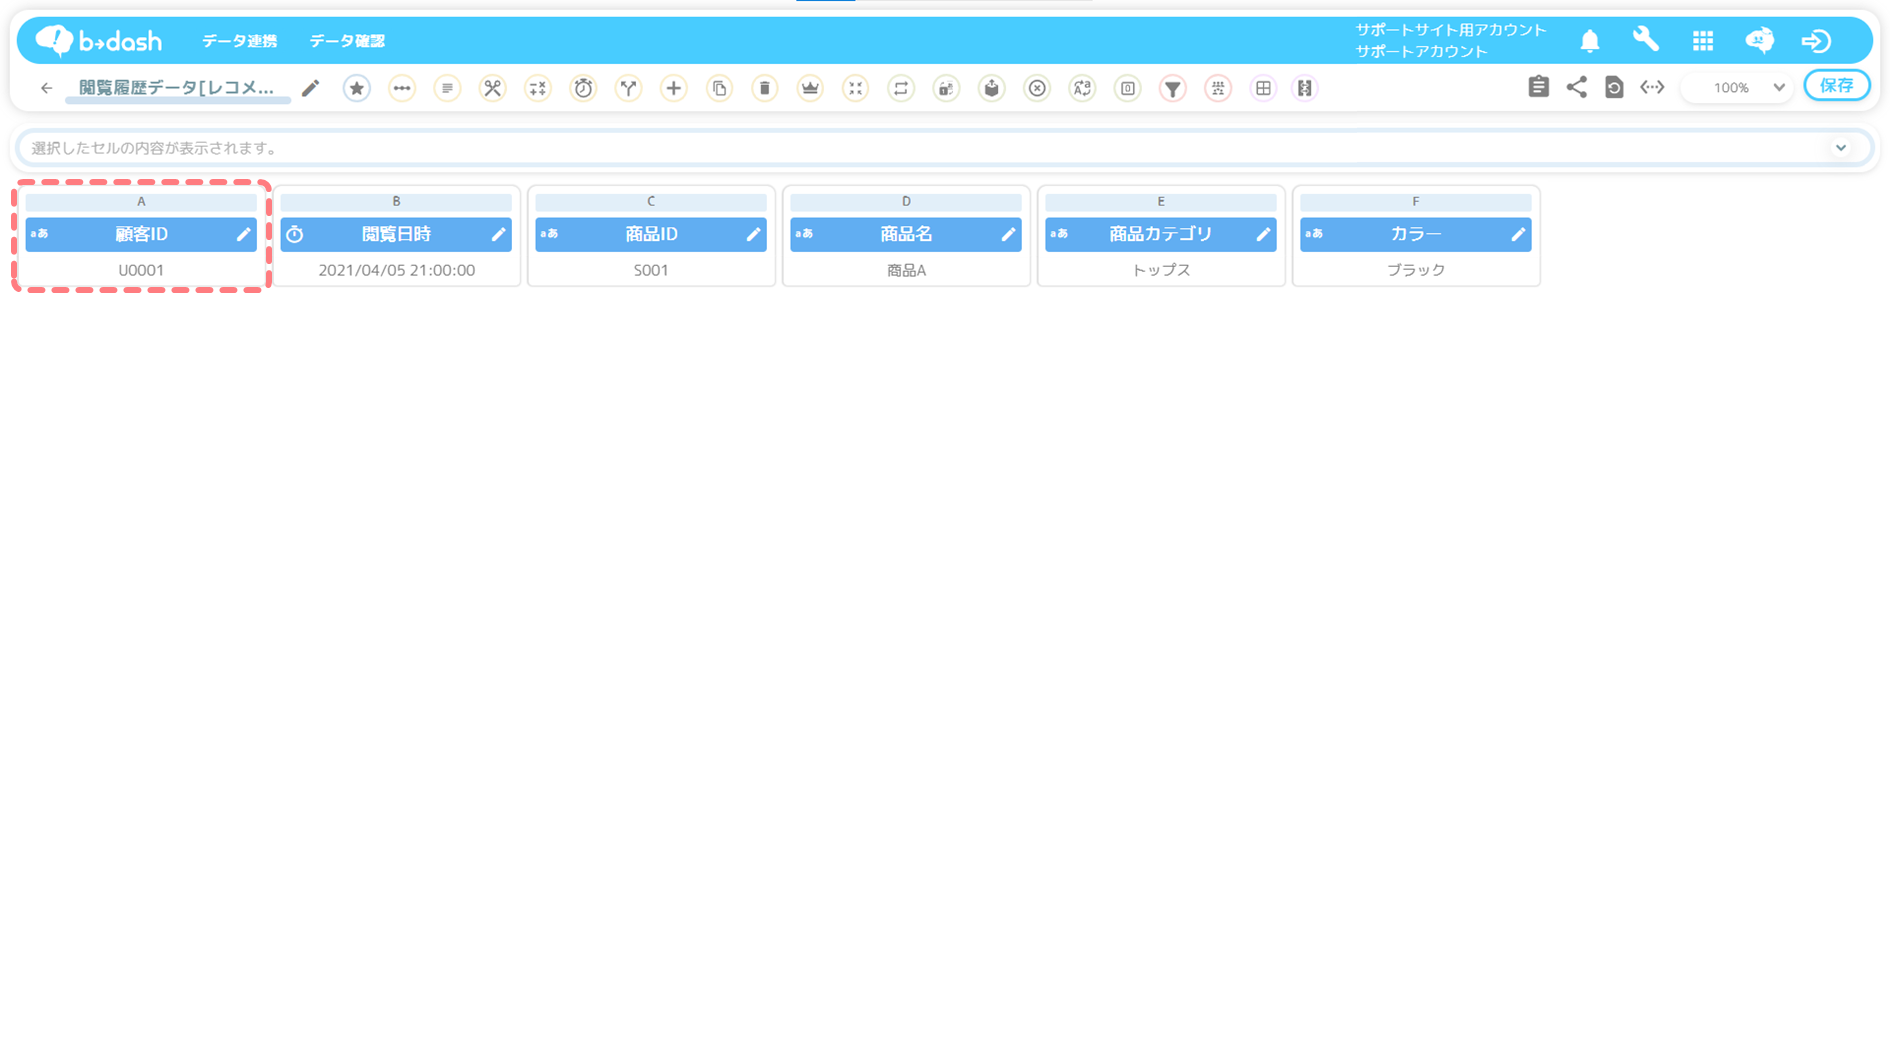Image resolution: width=1890 pixels, height=1063 pixels.
Task: Click the funnel filter toolbar icon
Action: 1173,88
